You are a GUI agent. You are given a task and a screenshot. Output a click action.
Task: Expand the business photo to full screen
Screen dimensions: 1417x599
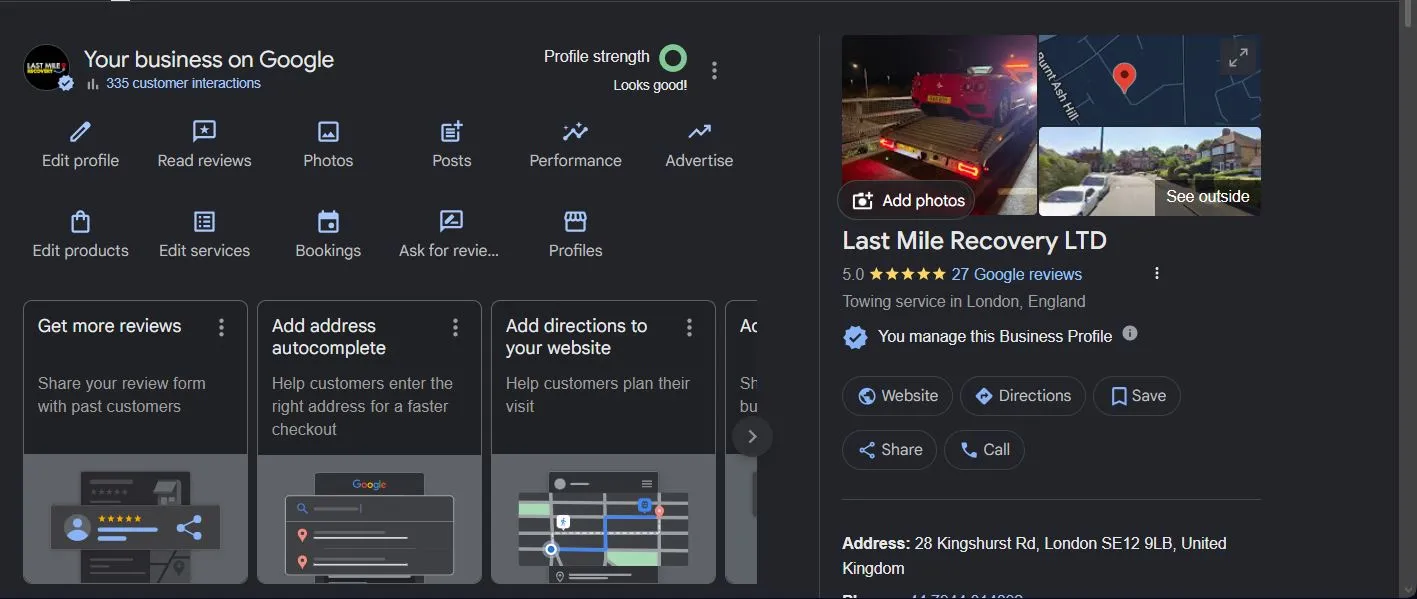(x=1238, y=58)
